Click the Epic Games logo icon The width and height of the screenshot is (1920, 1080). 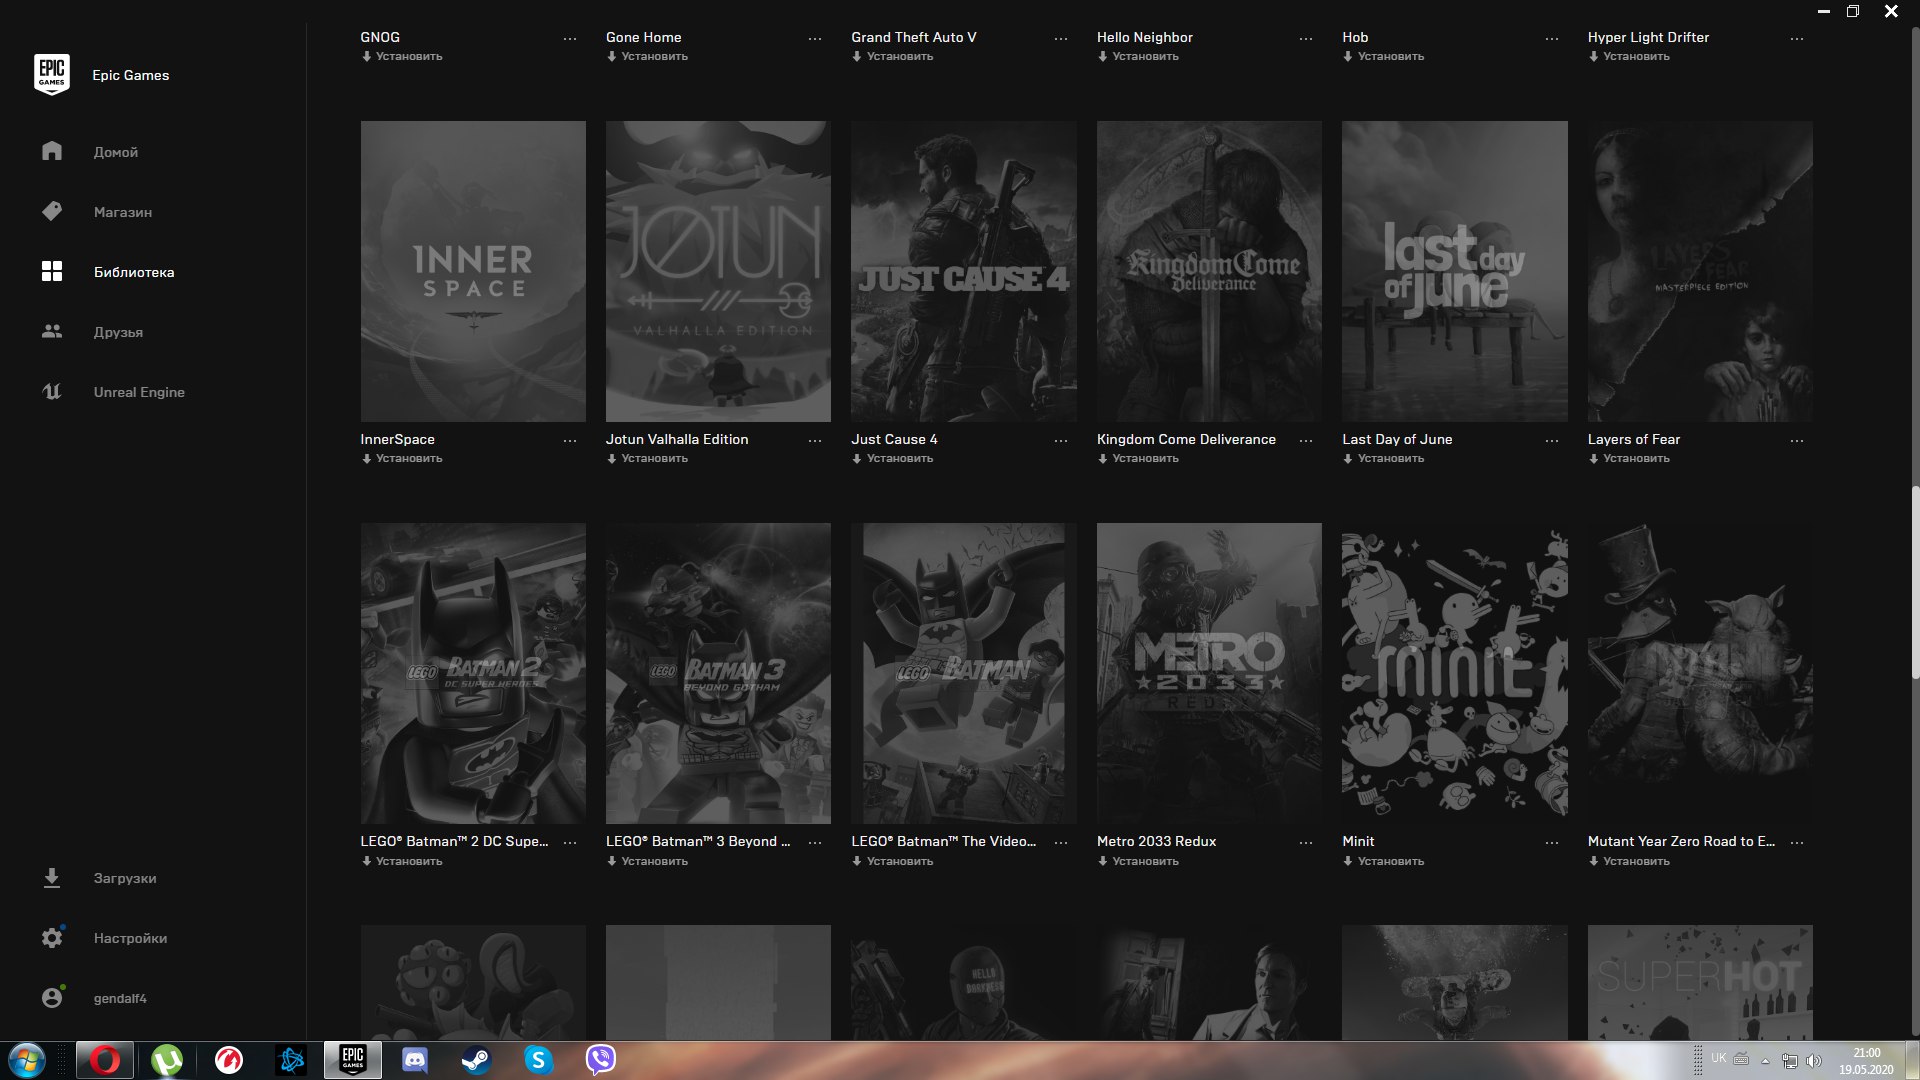click(x=52, y=75)
